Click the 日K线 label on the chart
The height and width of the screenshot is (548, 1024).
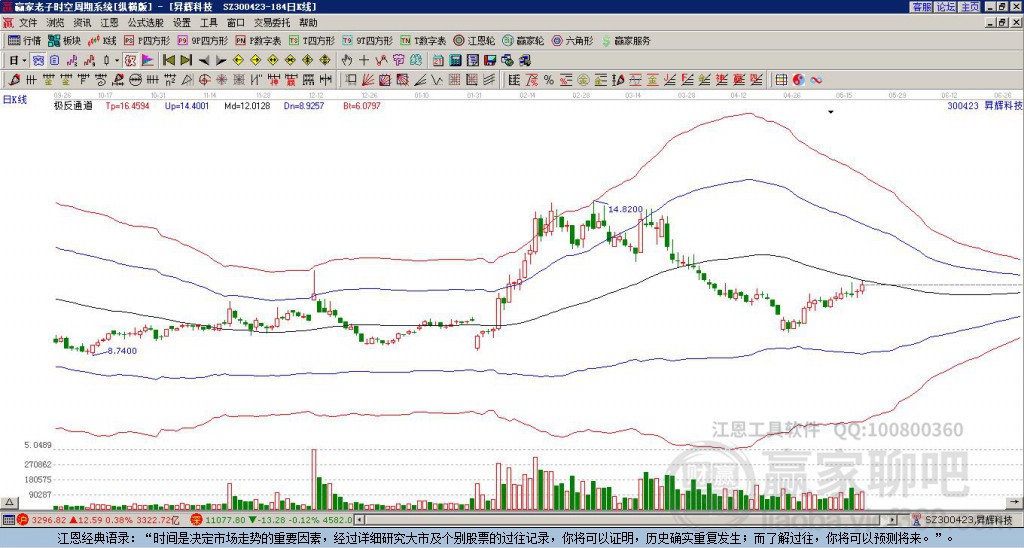pos(15,100)
